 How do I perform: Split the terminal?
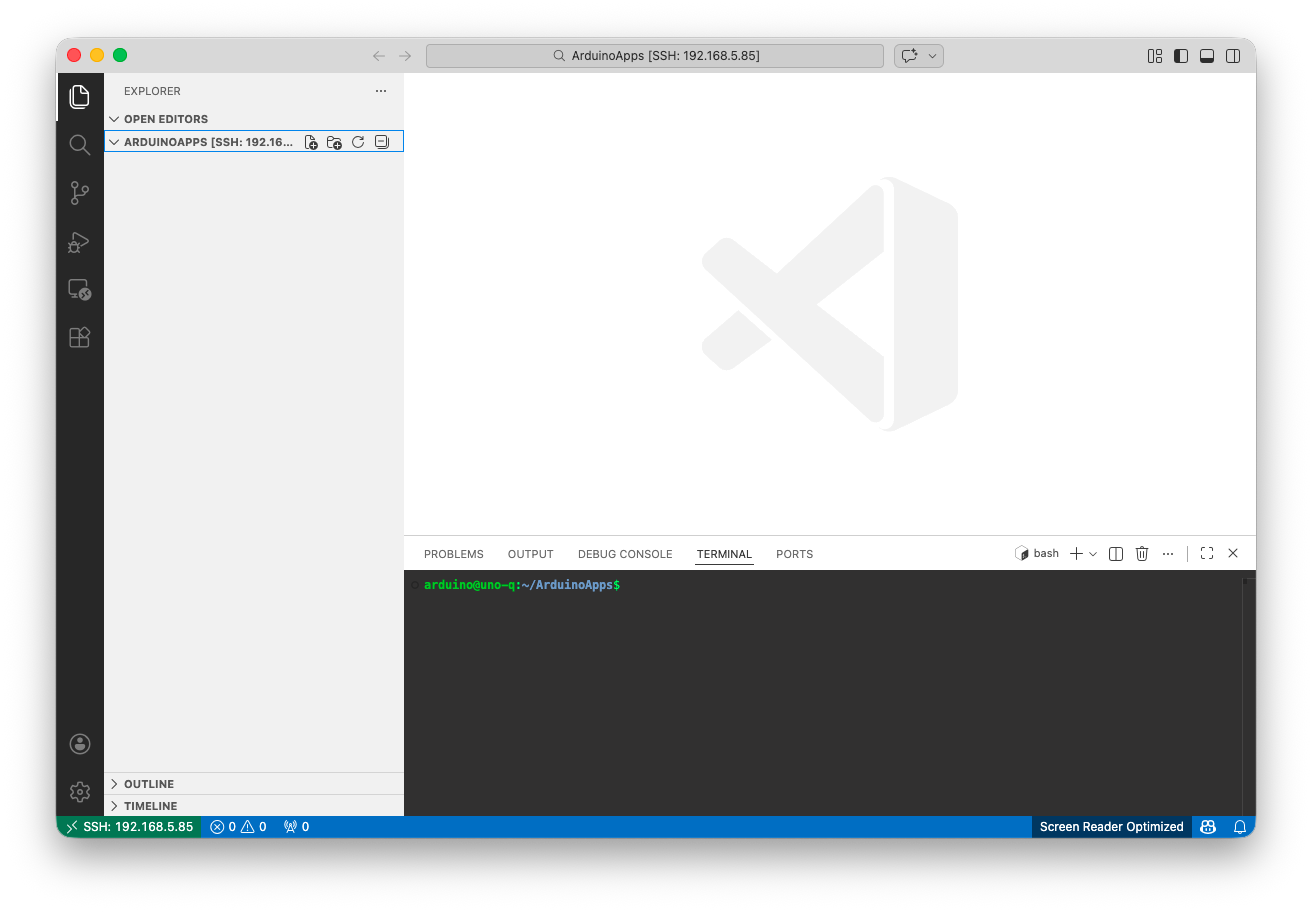tap(1116, 553)
